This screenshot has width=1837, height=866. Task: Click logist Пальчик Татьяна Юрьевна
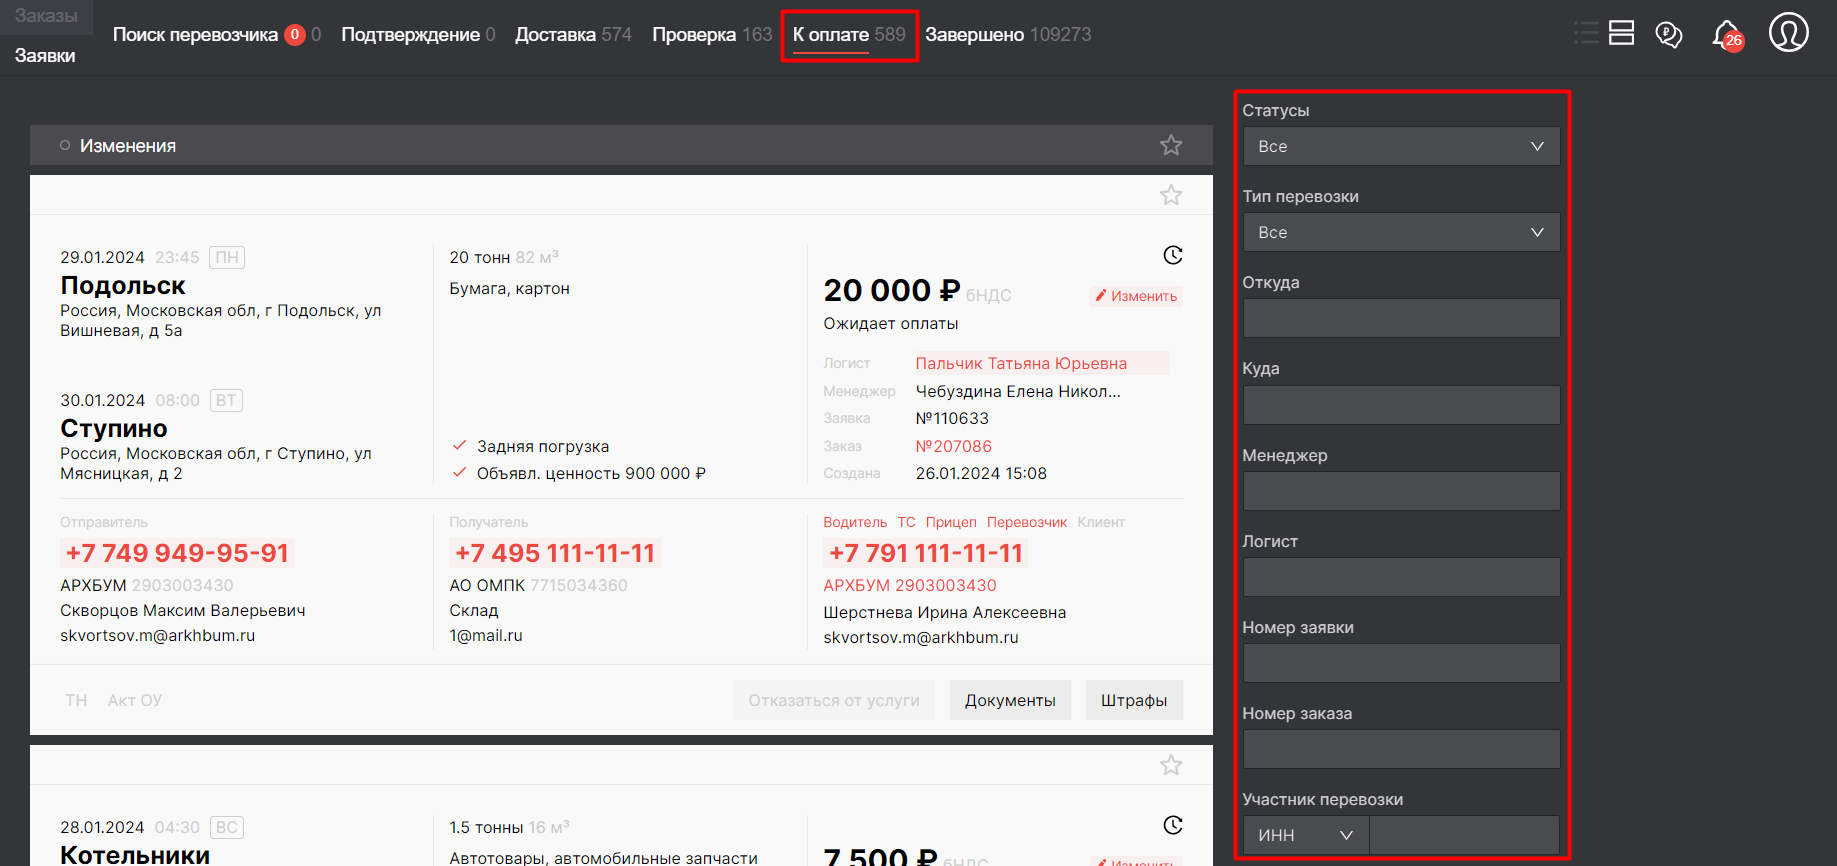[1021, 363]
